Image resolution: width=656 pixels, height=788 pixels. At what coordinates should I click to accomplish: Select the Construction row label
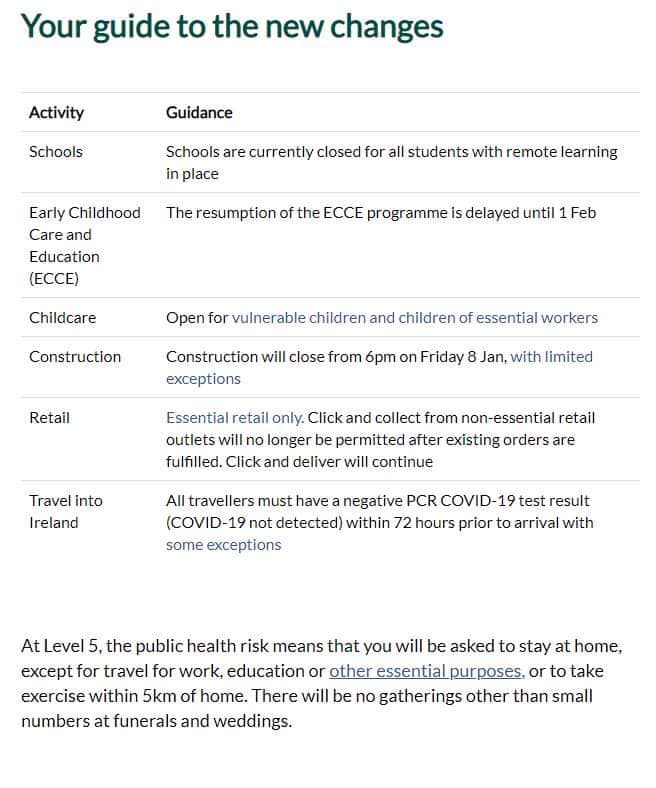pyautogui.click(x=75, y=357)
